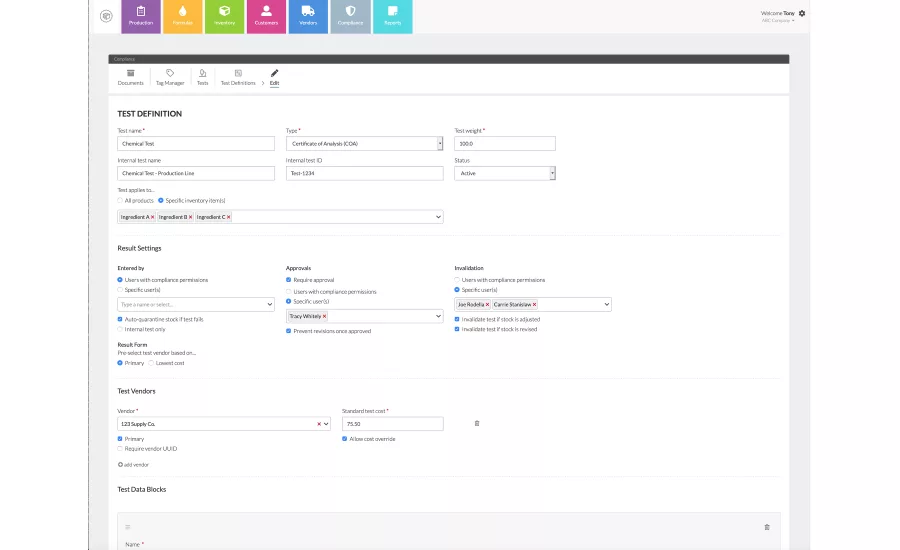Open the Compliance module tile
Image resolution: width=900 pixels, height=550 pixels.
[350, 16]
